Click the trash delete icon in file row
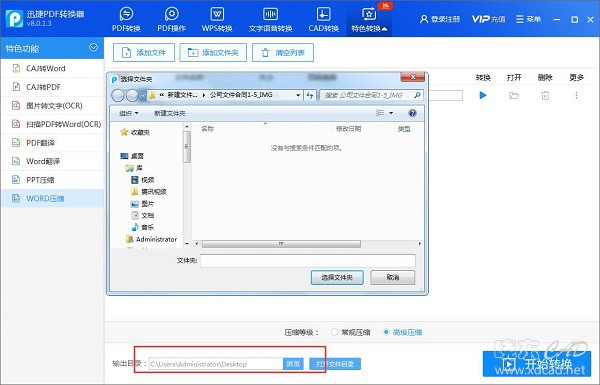Screen dimensions: 600x385 545,95
